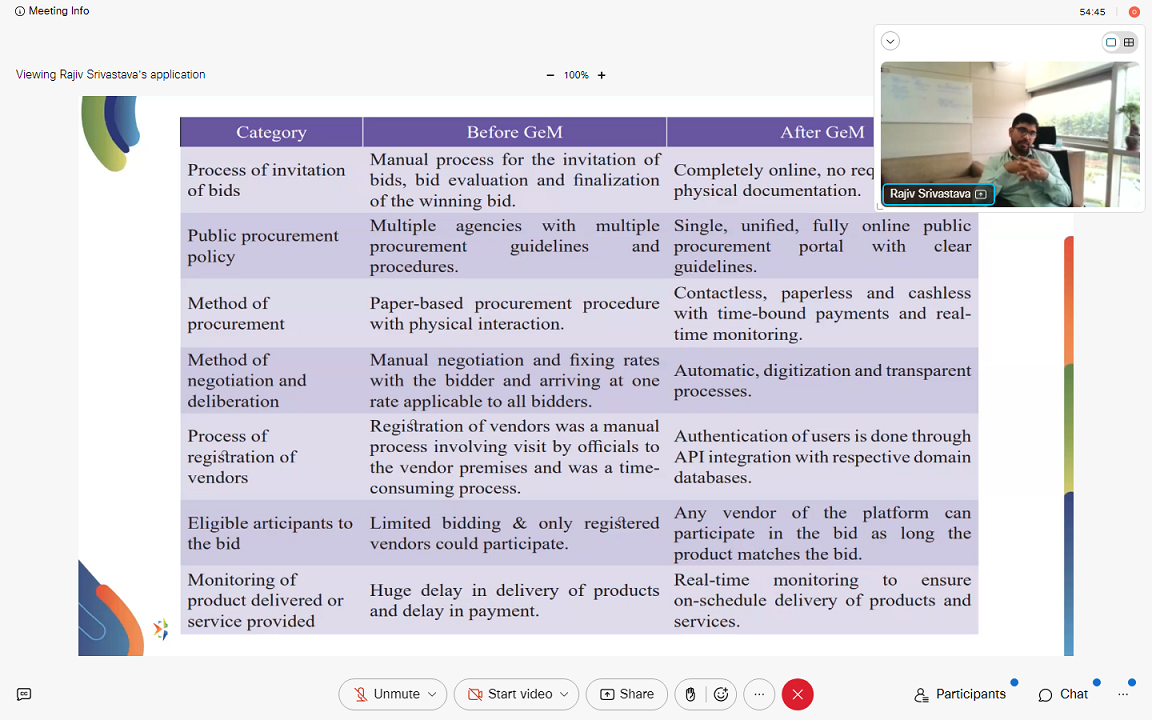Click the 'Real-time monitoring to ensure' cell
This screenshot has height=720, width=1152.
pos(822,600)
